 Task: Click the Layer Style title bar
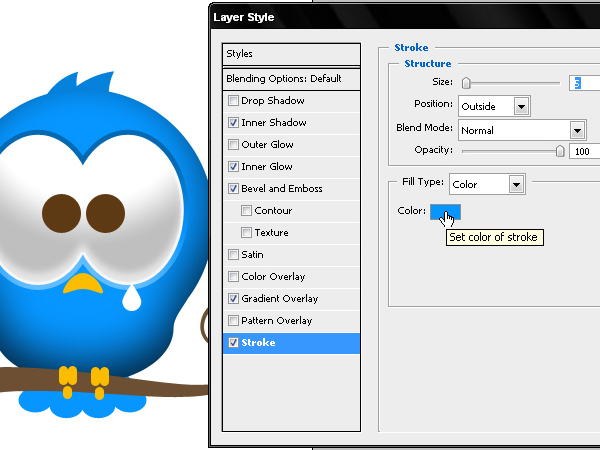406,17
